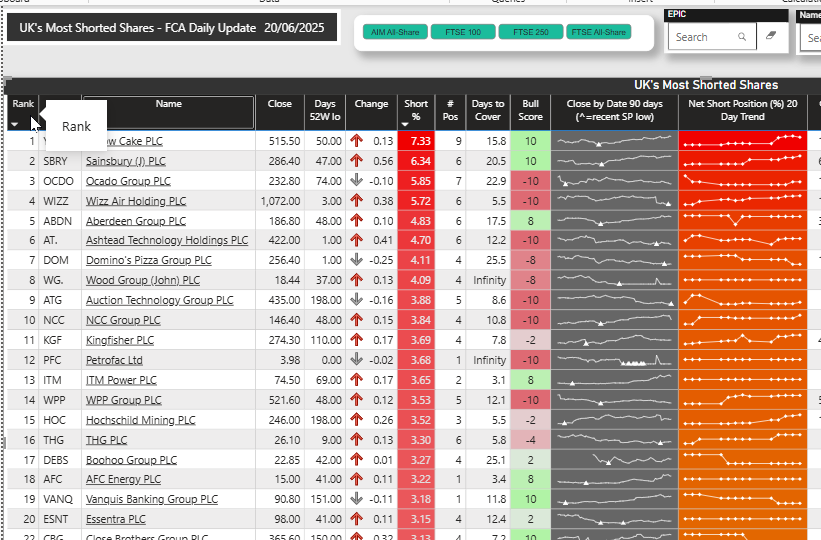Filter by FTSE 100 index
Viewport: 821px width, 540px height.
(463, 32)
